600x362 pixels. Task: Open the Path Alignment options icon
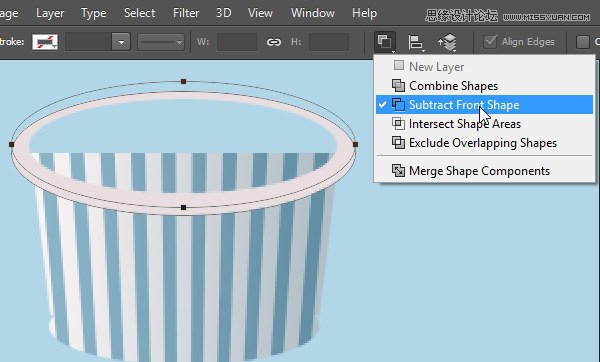tap(416, 42)
